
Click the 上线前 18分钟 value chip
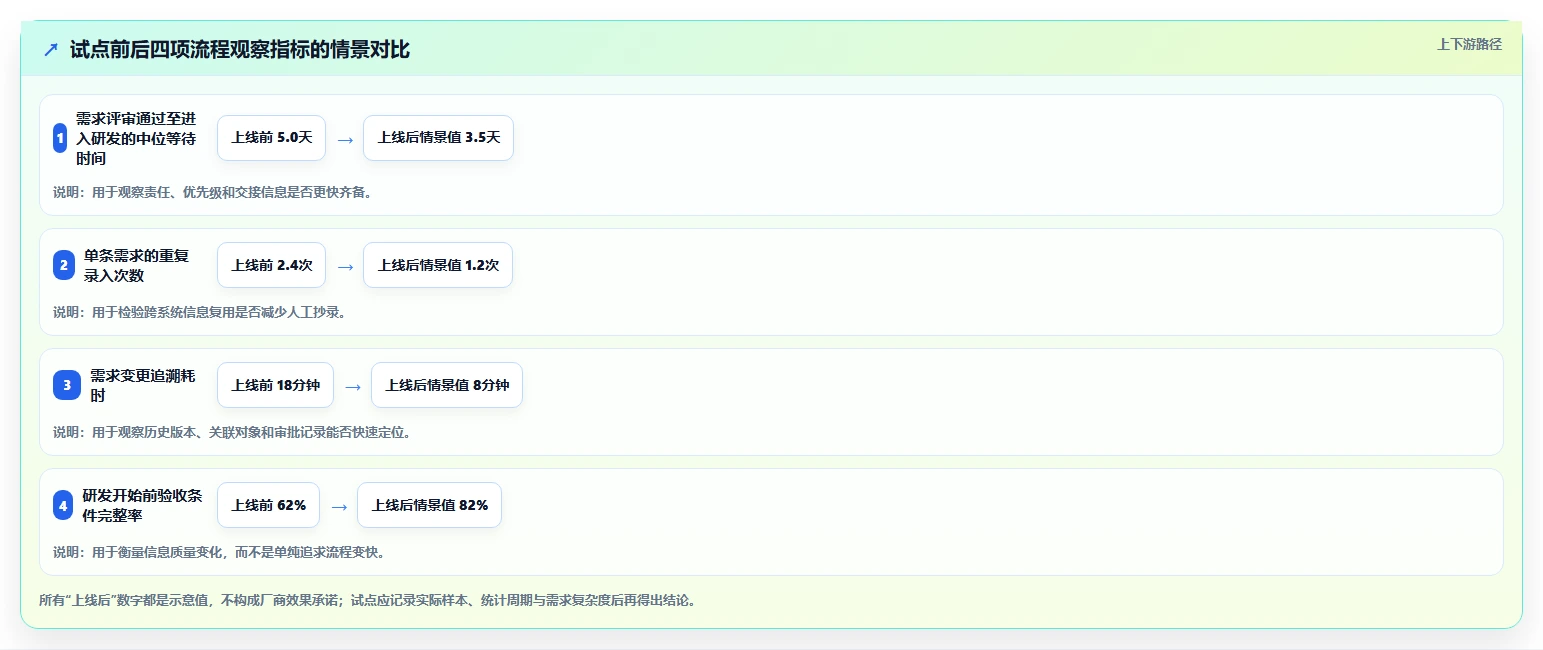[275, 385]
